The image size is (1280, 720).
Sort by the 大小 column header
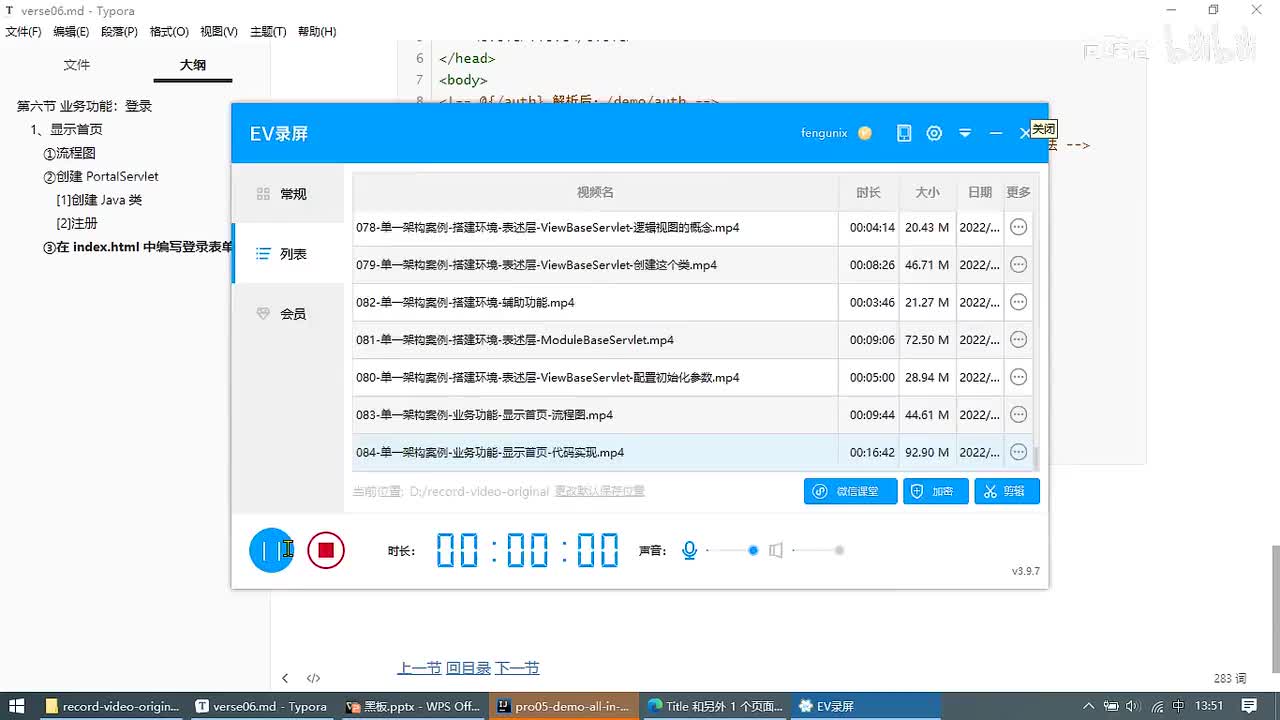pyautogui.click(x=927, y=192)
